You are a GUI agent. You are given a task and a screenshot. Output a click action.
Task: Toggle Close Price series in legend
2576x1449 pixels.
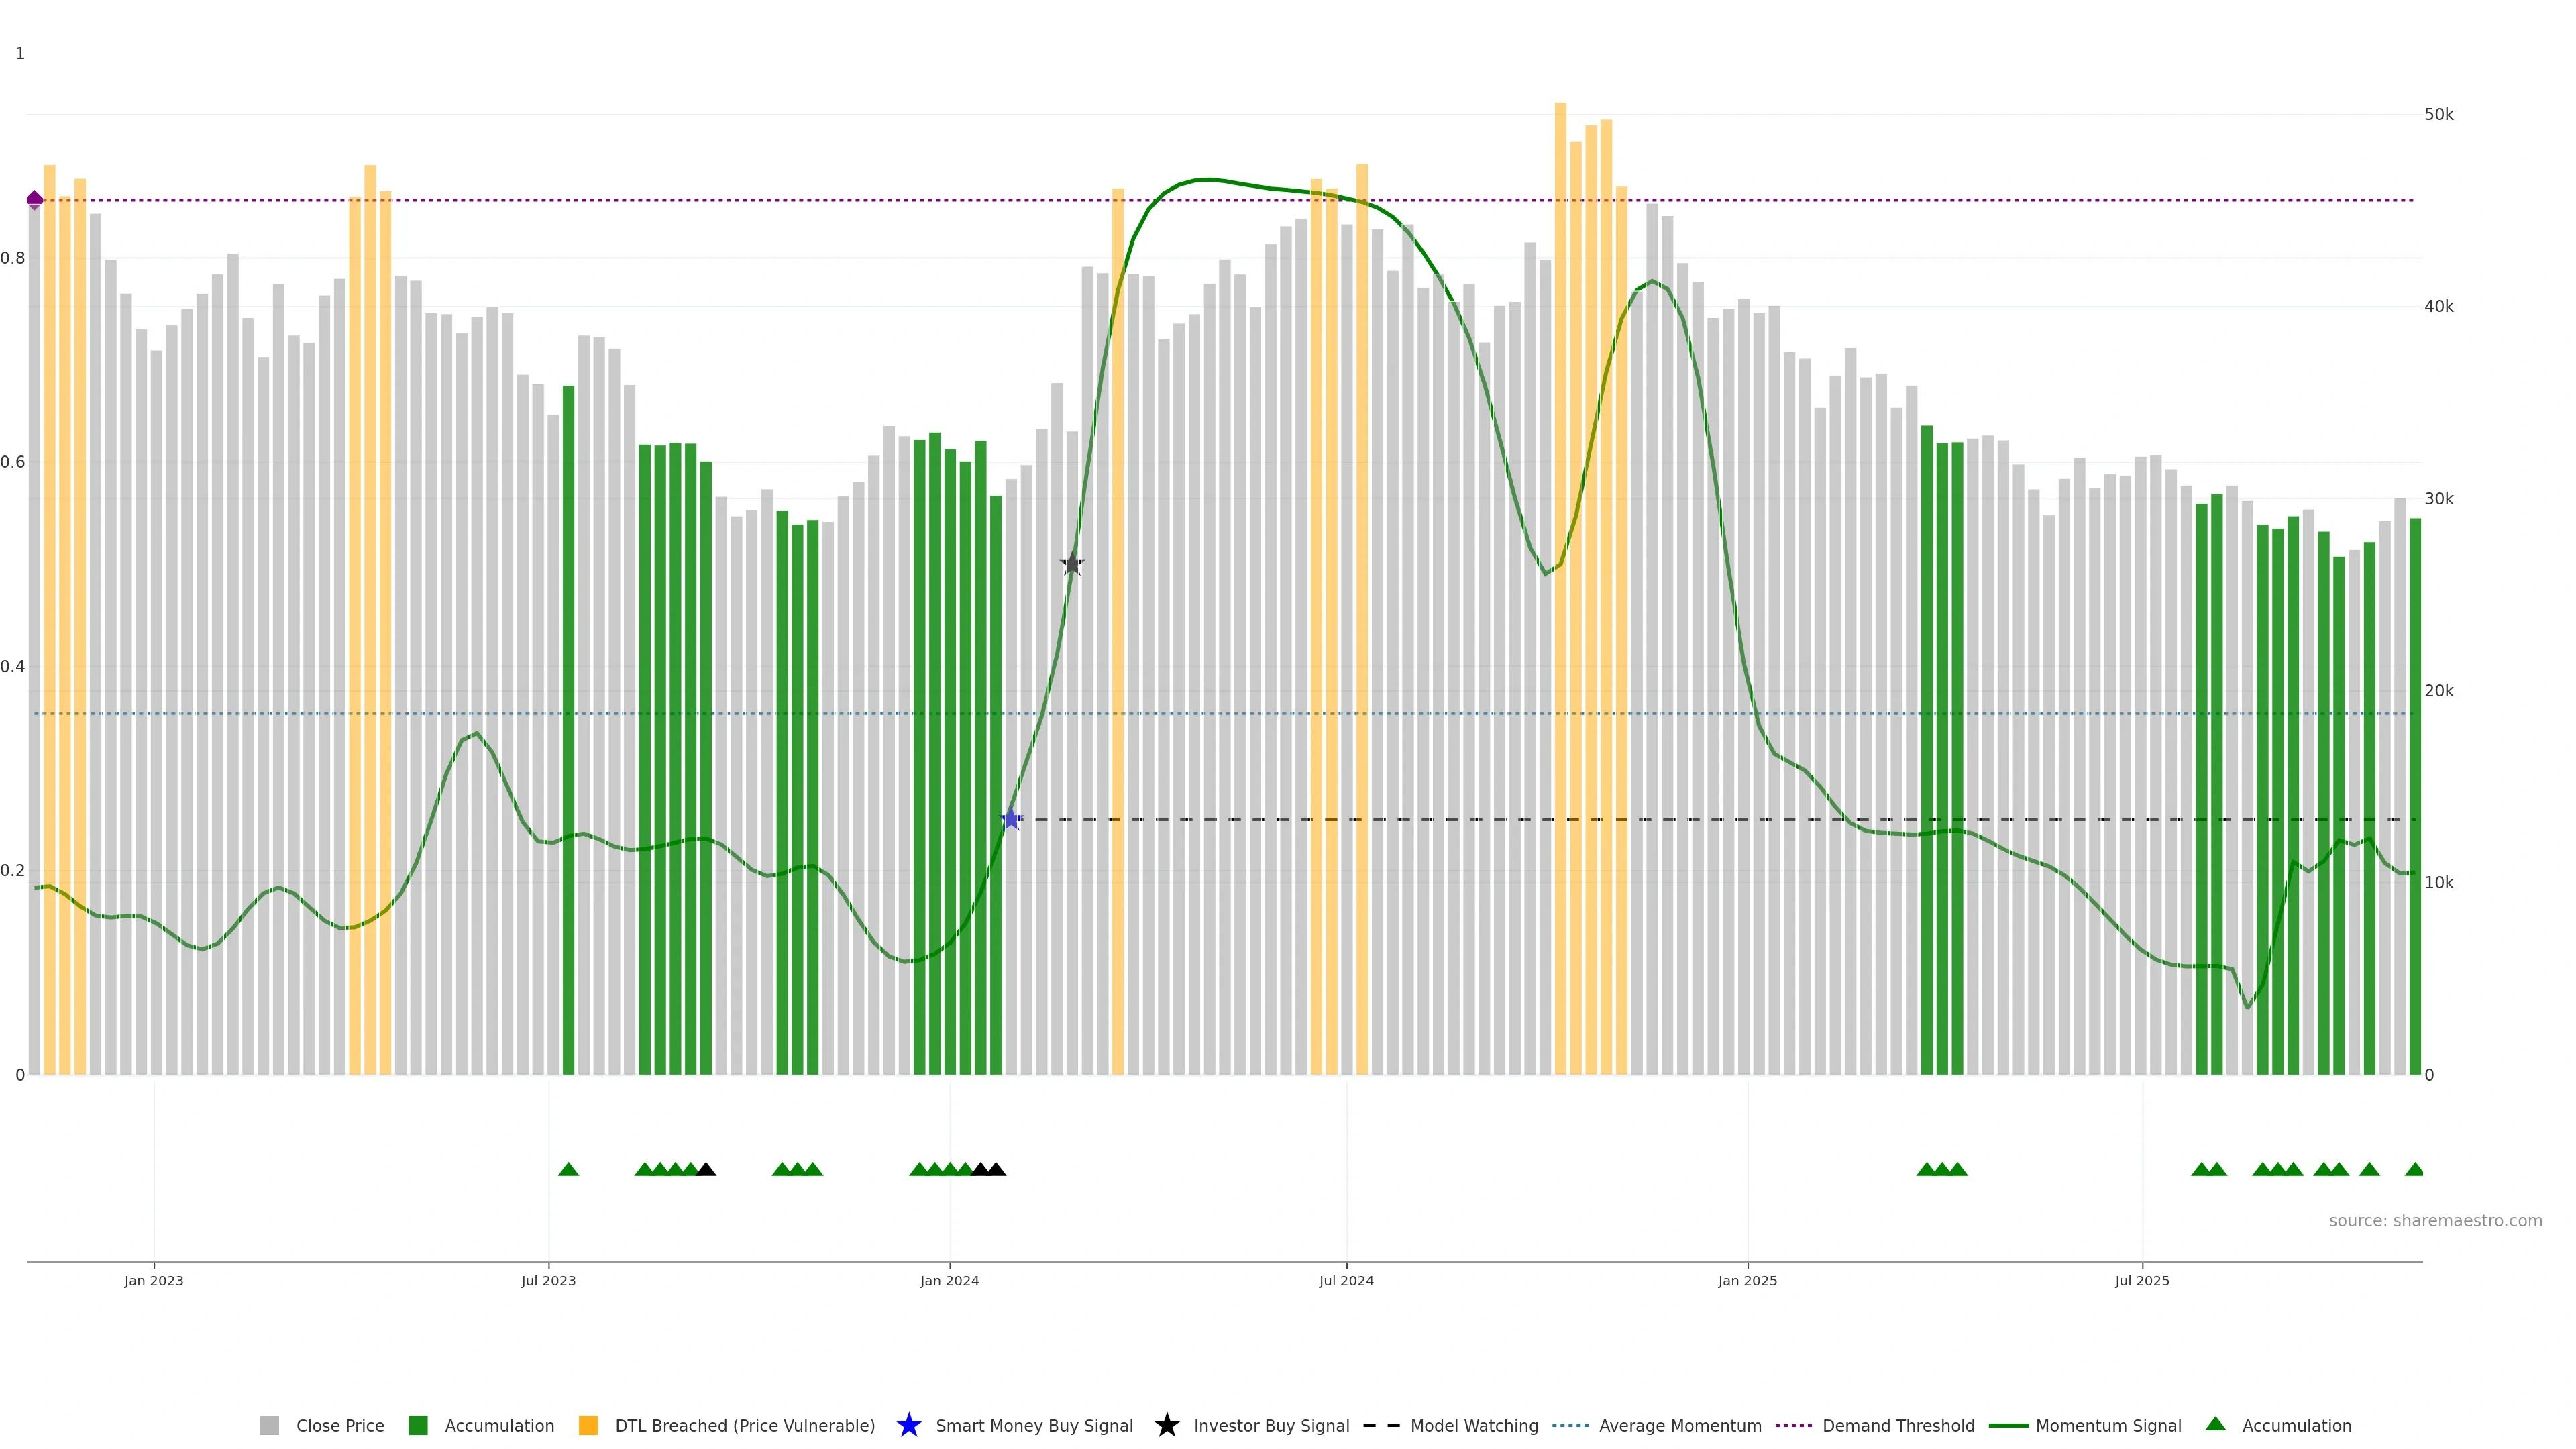[340, 1425]
